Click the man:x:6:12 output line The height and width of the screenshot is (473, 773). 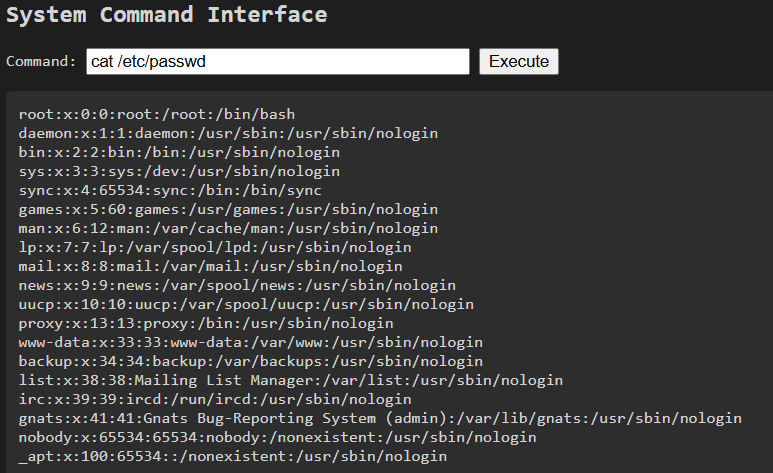tap(228, 228)
